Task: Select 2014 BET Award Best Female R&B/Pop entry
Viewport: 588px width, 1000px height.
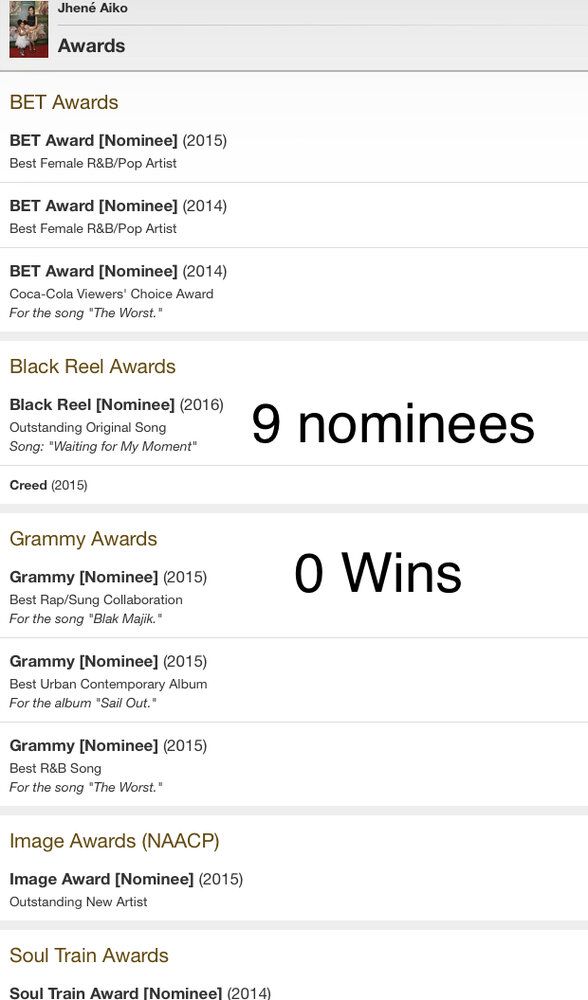Action: pyautogui.click(x=294, y=216)
